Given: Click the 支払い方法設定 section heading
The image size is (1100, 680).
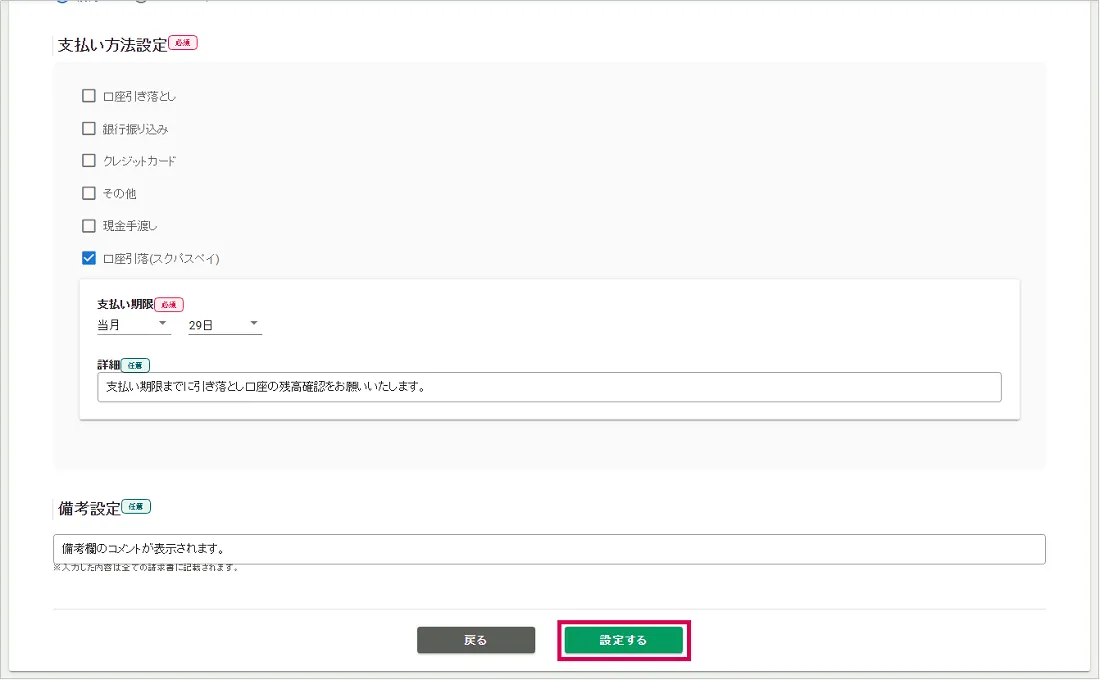Looking at the screenshot, I should point(112,44).
